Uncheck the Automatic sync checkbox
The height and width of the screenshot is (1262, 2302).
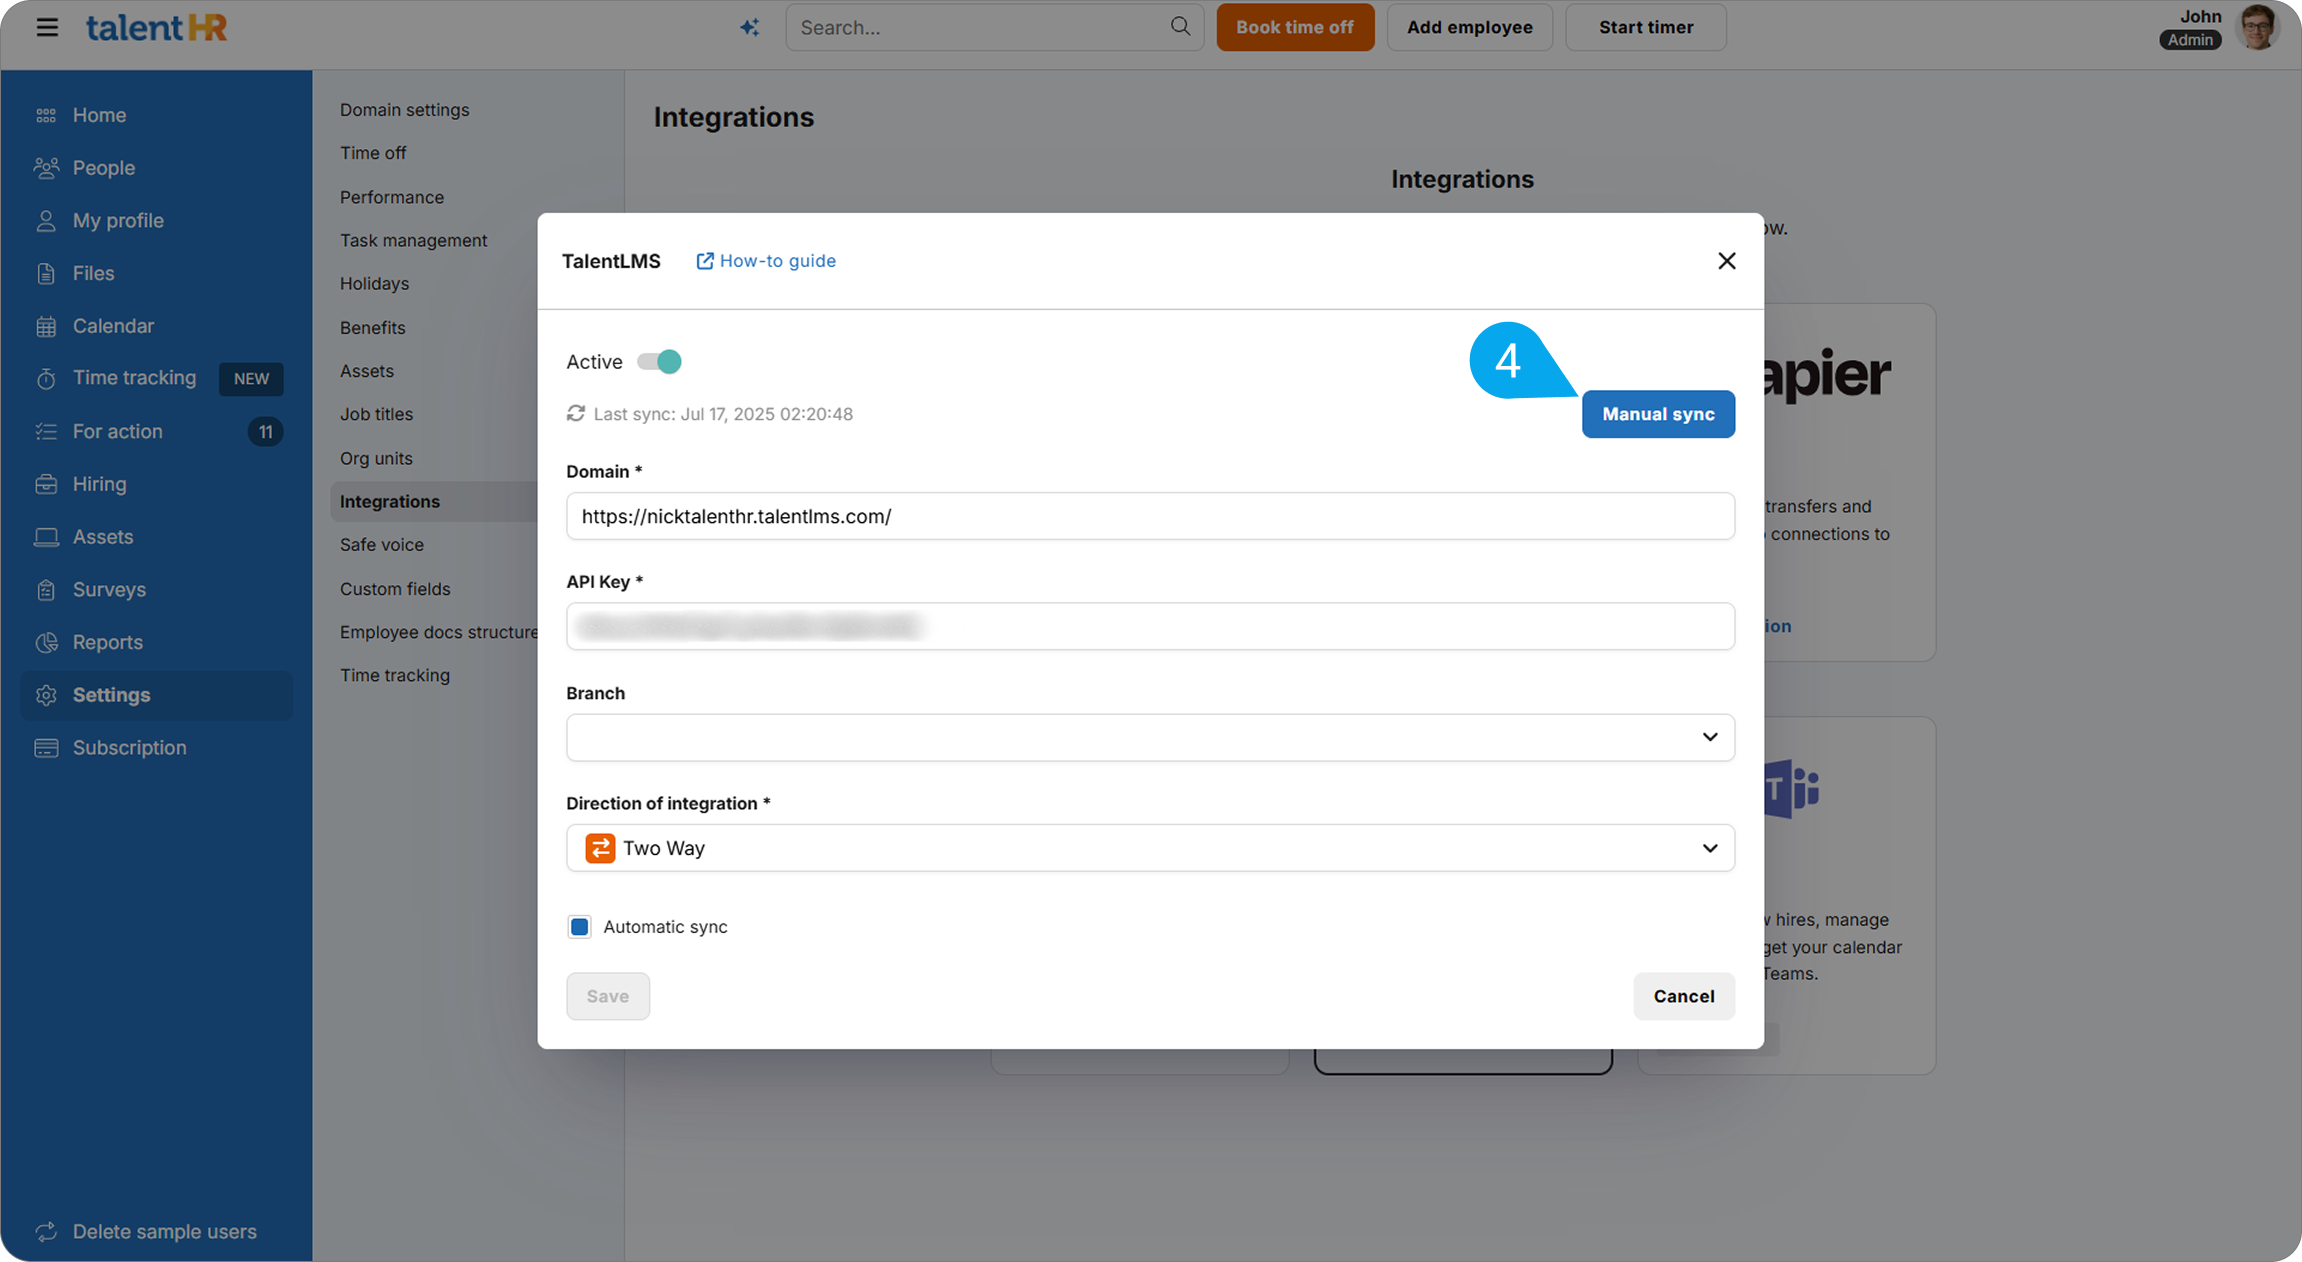pyautogui.click(x=579, y=927)
